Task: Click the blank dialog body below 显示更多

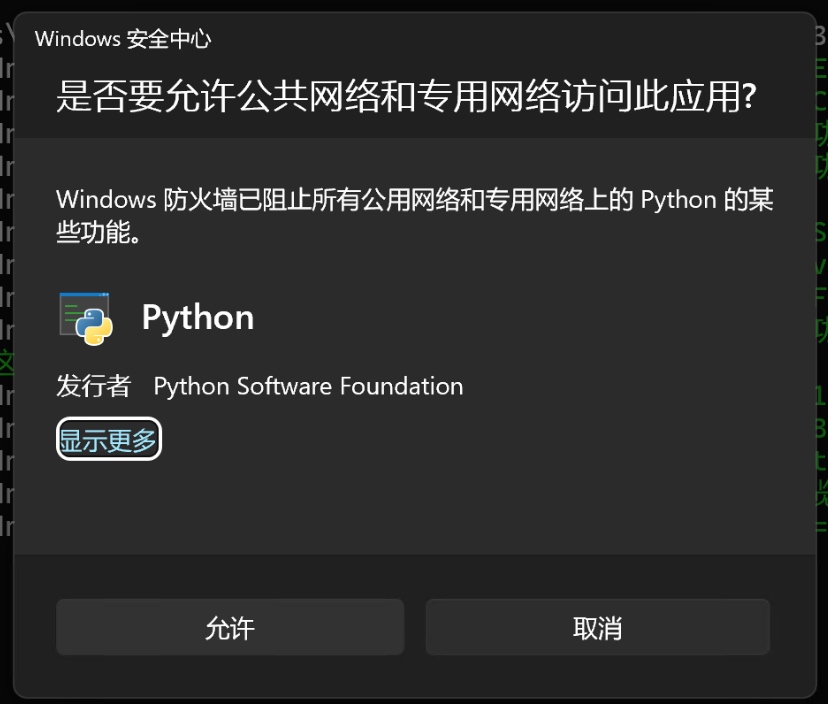Action: click(415, 507)
